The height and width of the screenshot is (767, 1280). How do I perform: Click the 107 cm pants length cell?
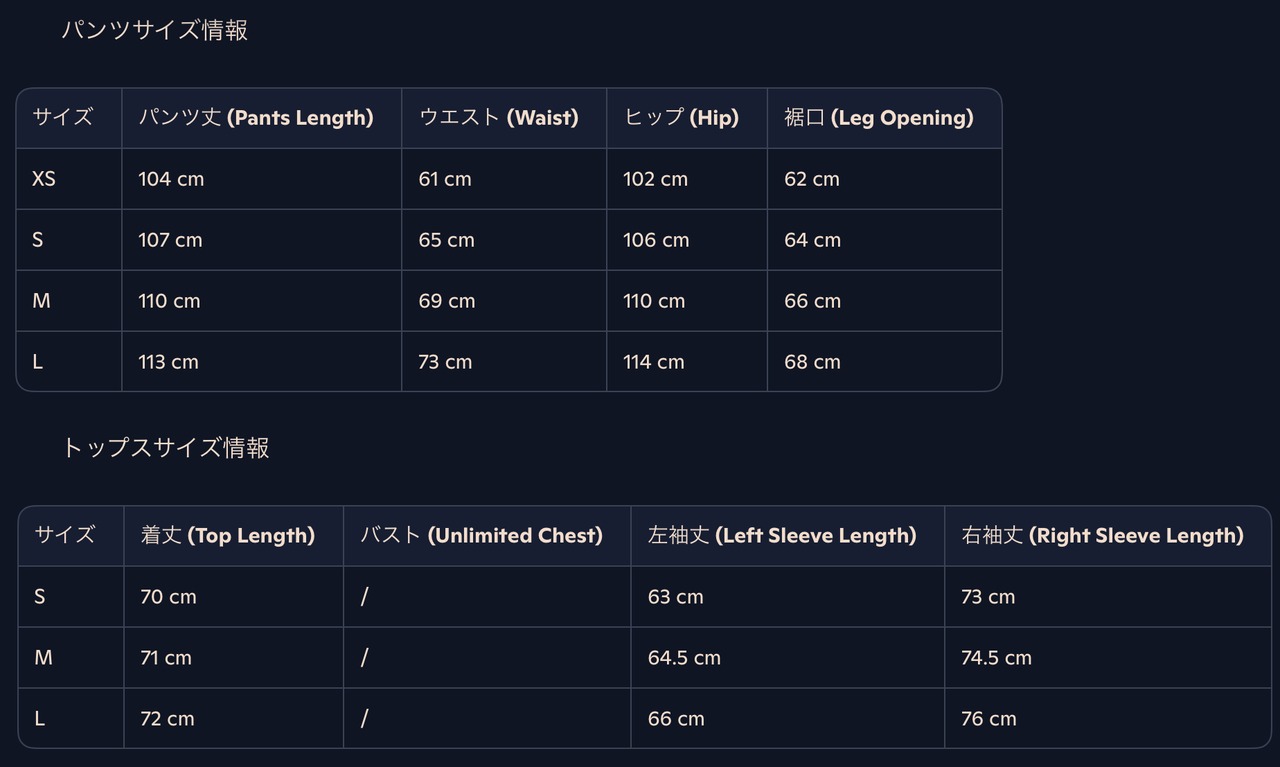point(170,240)
